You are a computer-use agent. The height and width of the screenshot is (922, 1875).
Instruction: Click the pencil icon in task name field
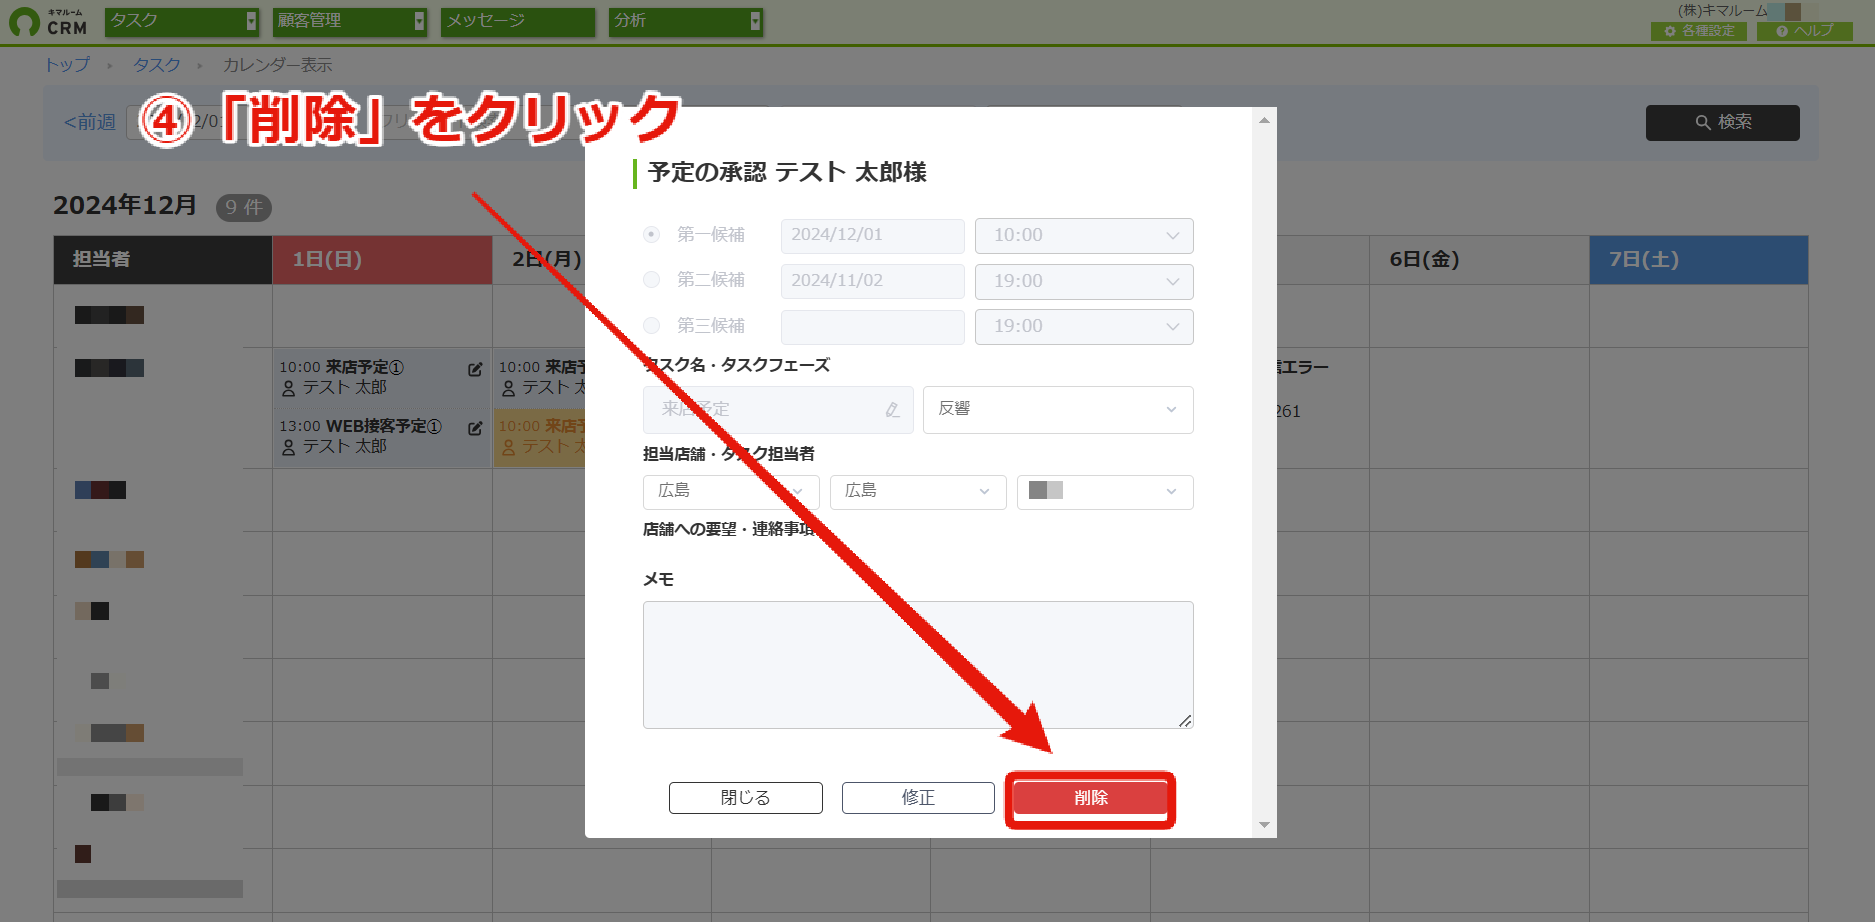[x=892, y=410]
